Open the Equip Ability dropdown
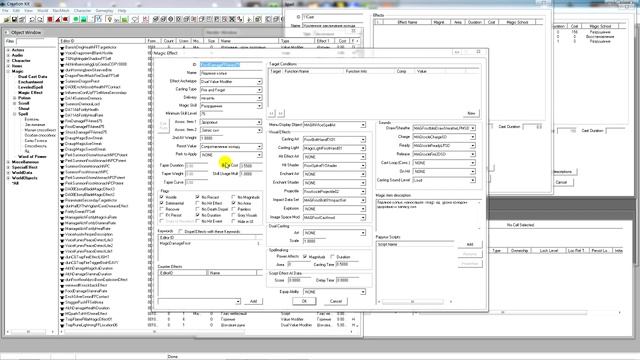 click(x=363, y=292)
